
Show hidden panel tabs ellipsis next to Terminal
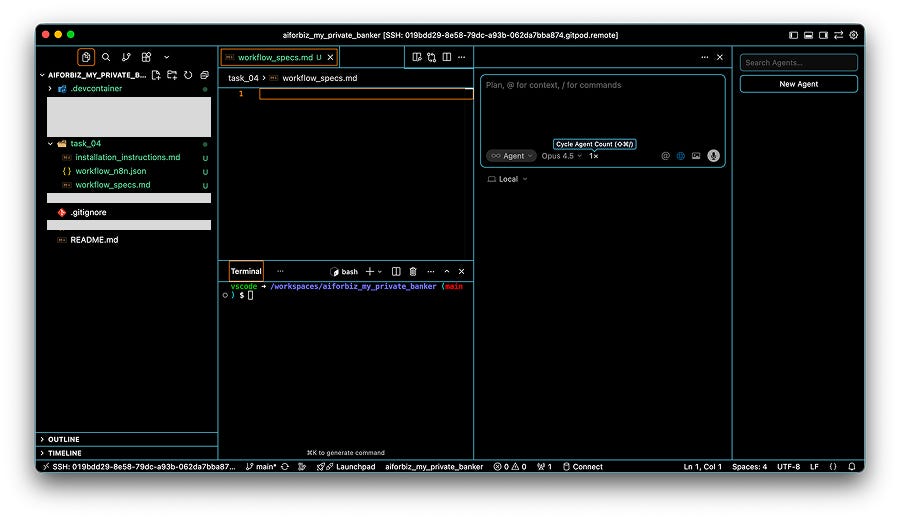[280, 272]
